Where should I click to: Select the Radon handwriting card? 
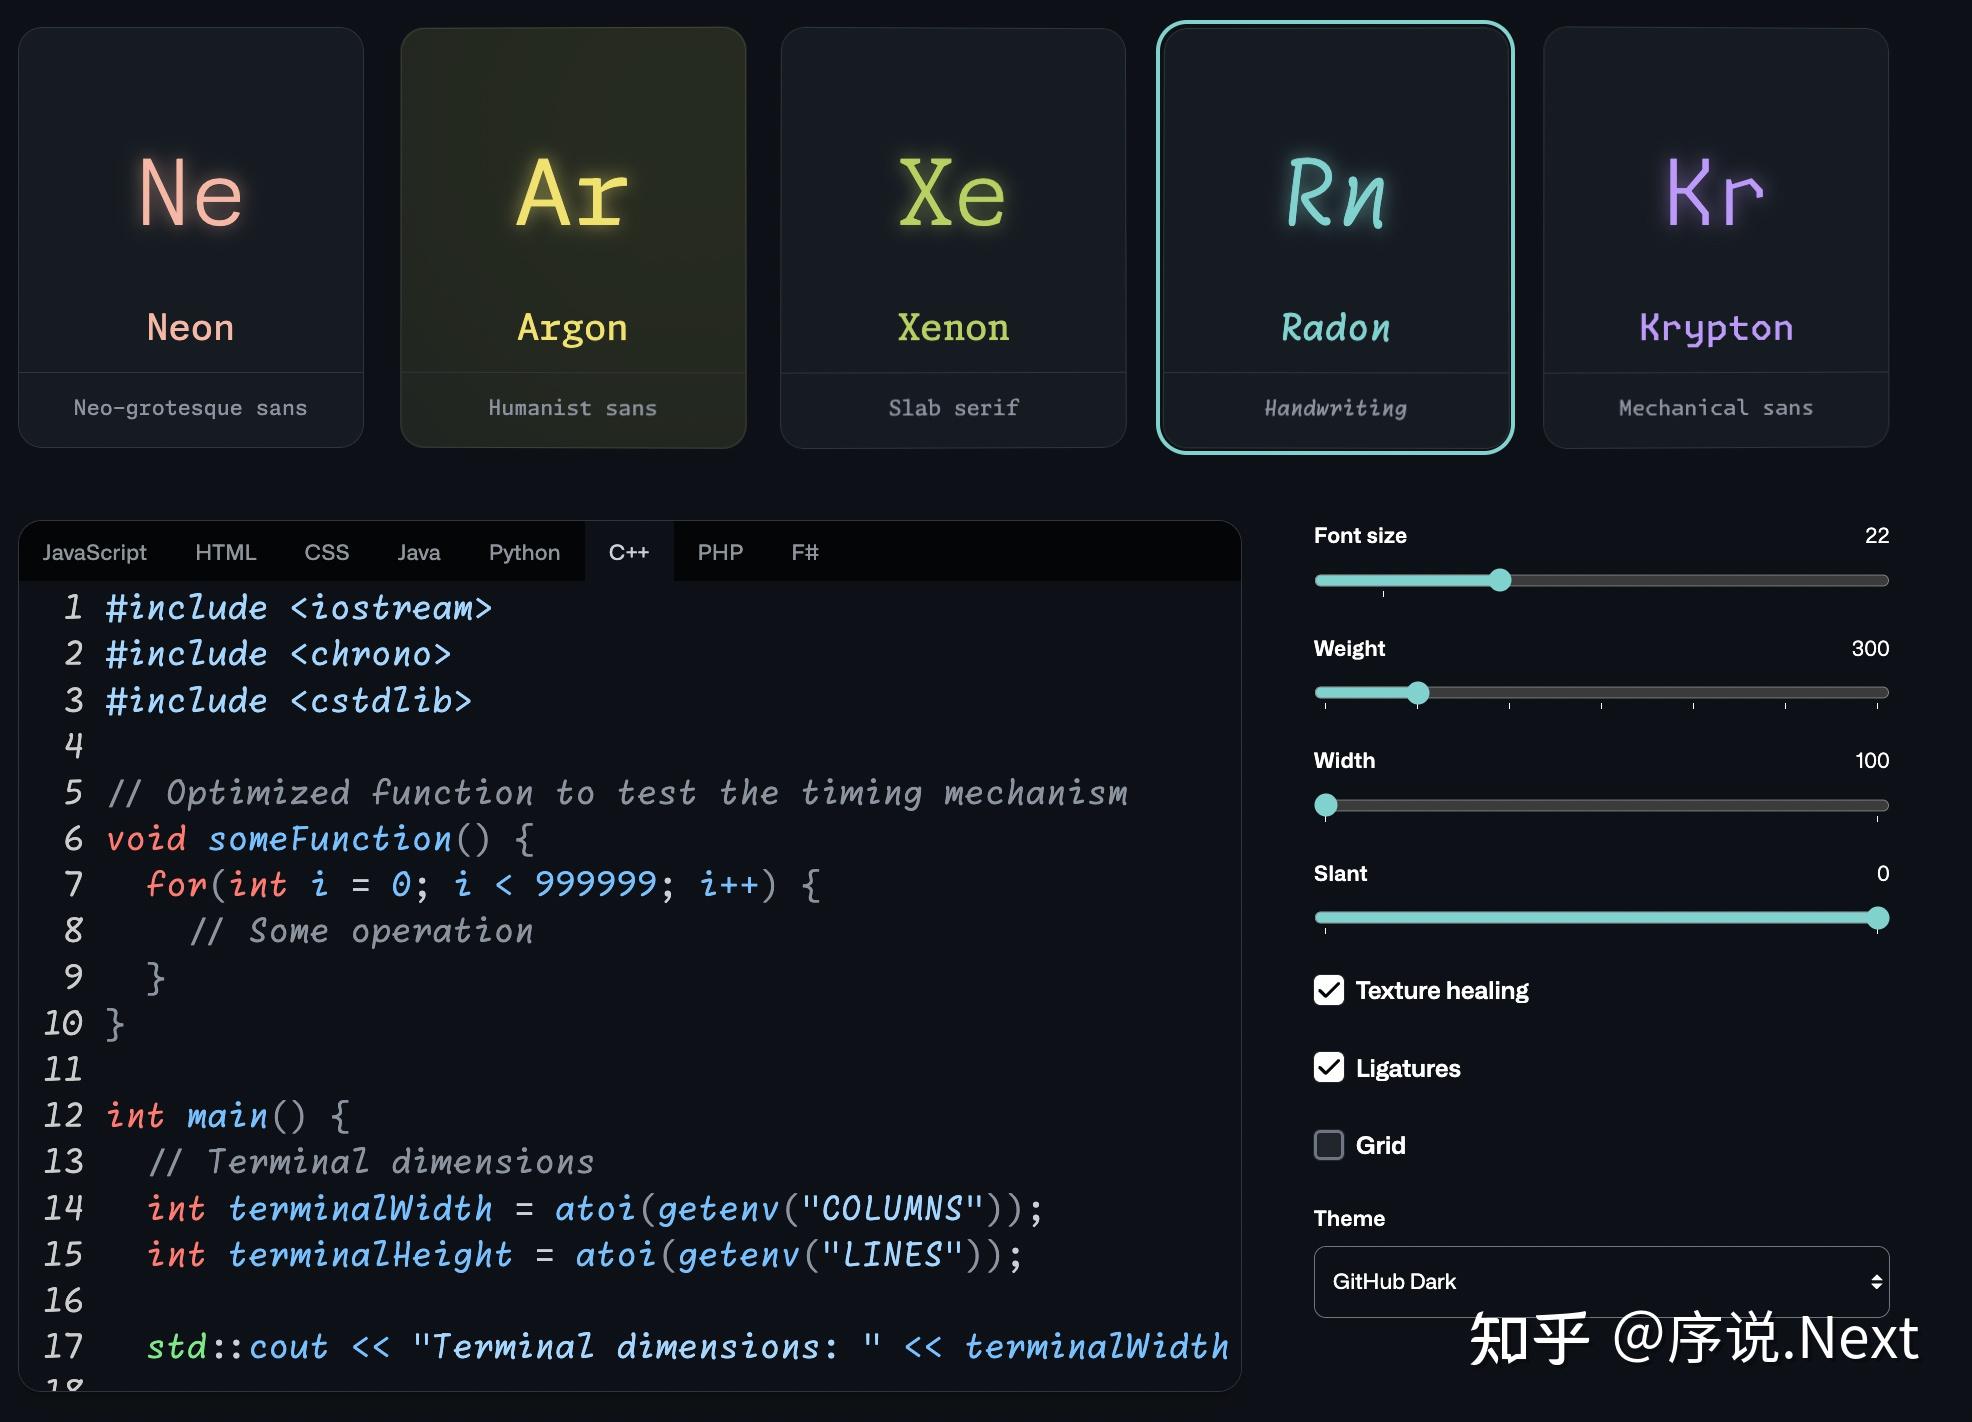1335,235
